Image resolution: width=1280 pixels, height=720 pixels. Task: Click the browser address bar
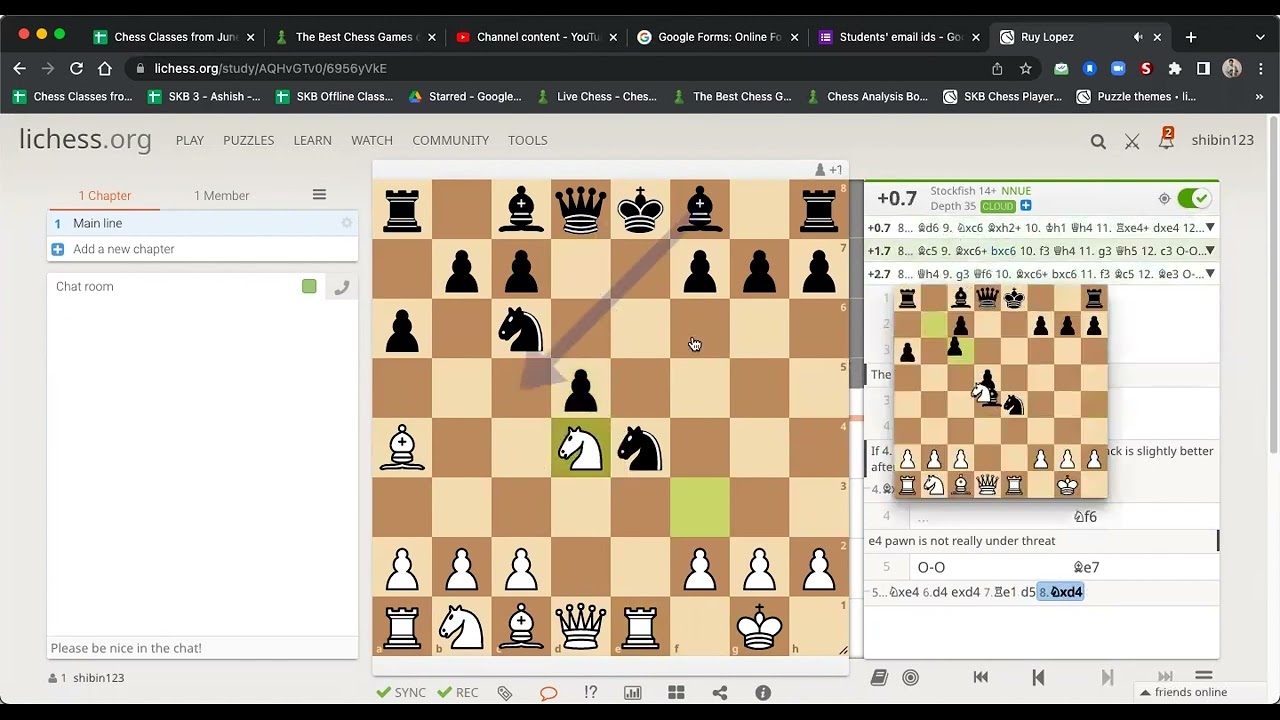(x=560, y=68)
